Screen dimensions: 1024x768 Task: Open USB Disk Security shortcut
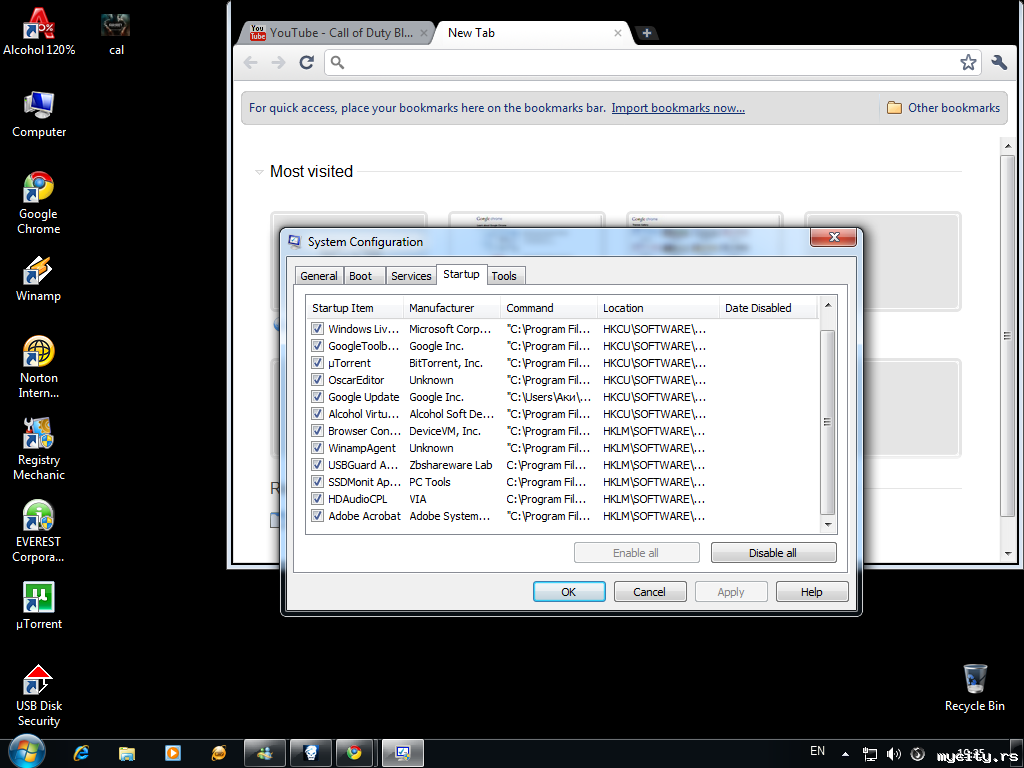(x=39, y=696)
